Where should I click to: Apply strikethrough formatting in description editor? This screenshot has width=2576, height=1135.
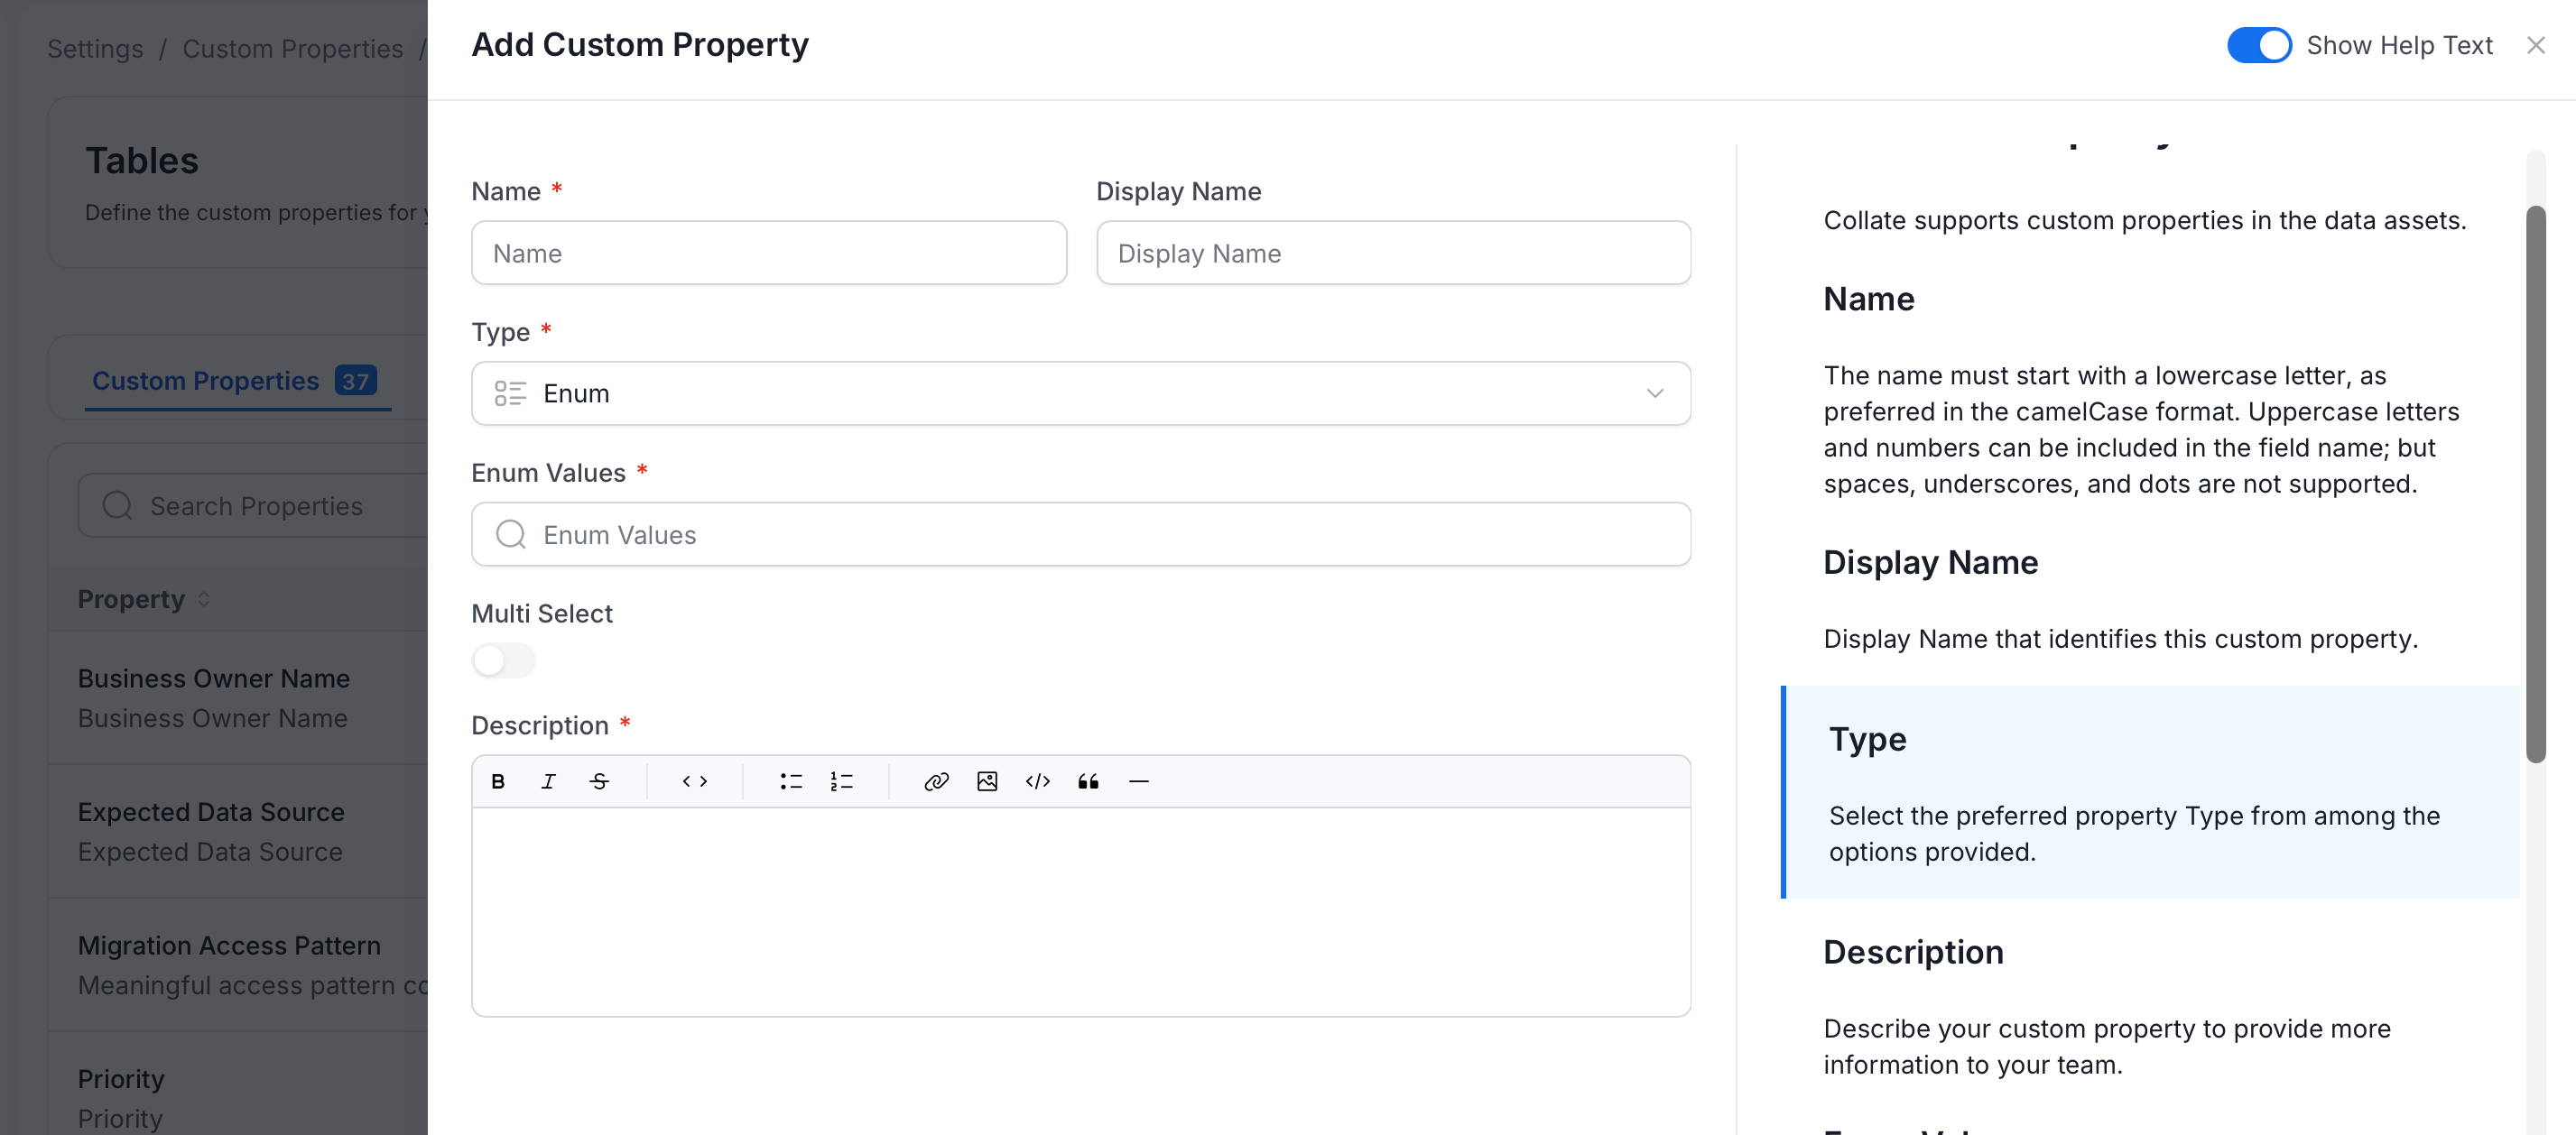pyautogui.click(x=599, y=781)
